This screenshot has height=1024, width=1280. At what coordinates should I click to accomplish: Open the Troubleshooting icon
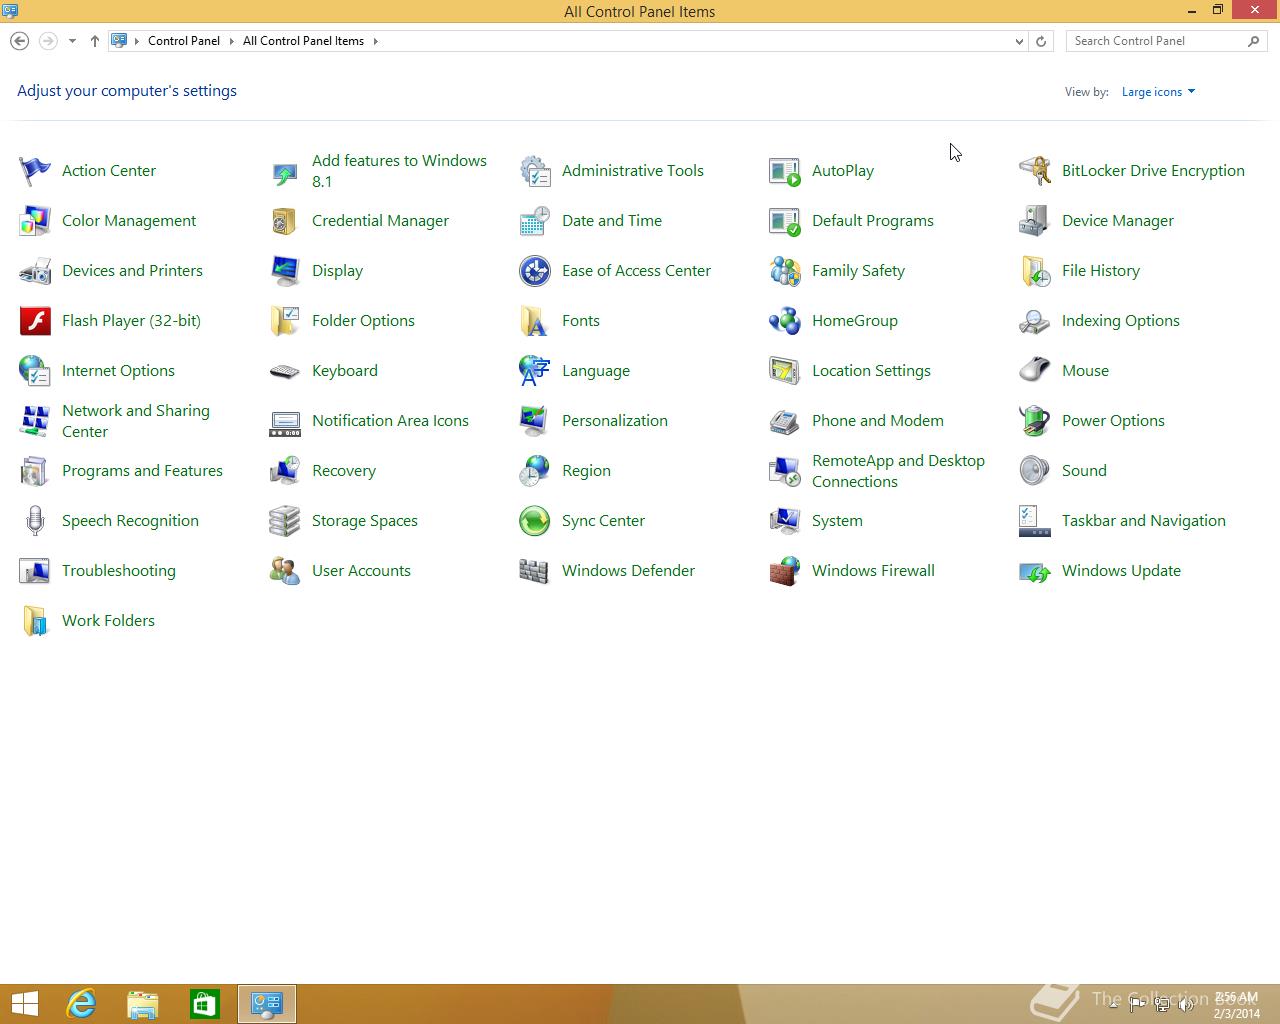35,571
